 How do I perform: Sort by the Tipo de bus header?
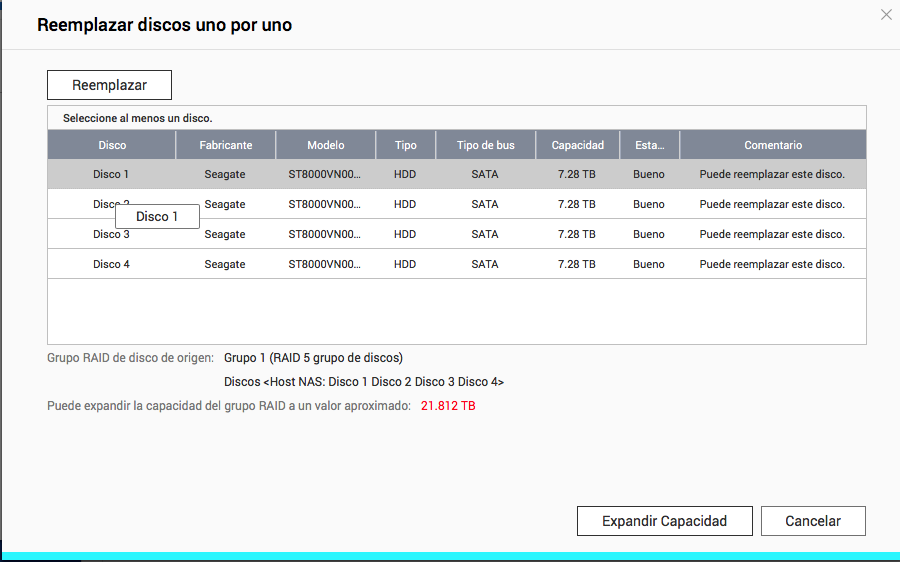485,145
